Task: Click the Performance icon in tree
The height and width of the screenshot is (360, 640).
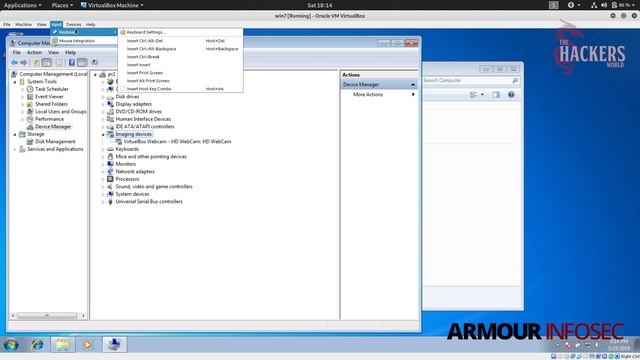Action: tap(30, 119)
